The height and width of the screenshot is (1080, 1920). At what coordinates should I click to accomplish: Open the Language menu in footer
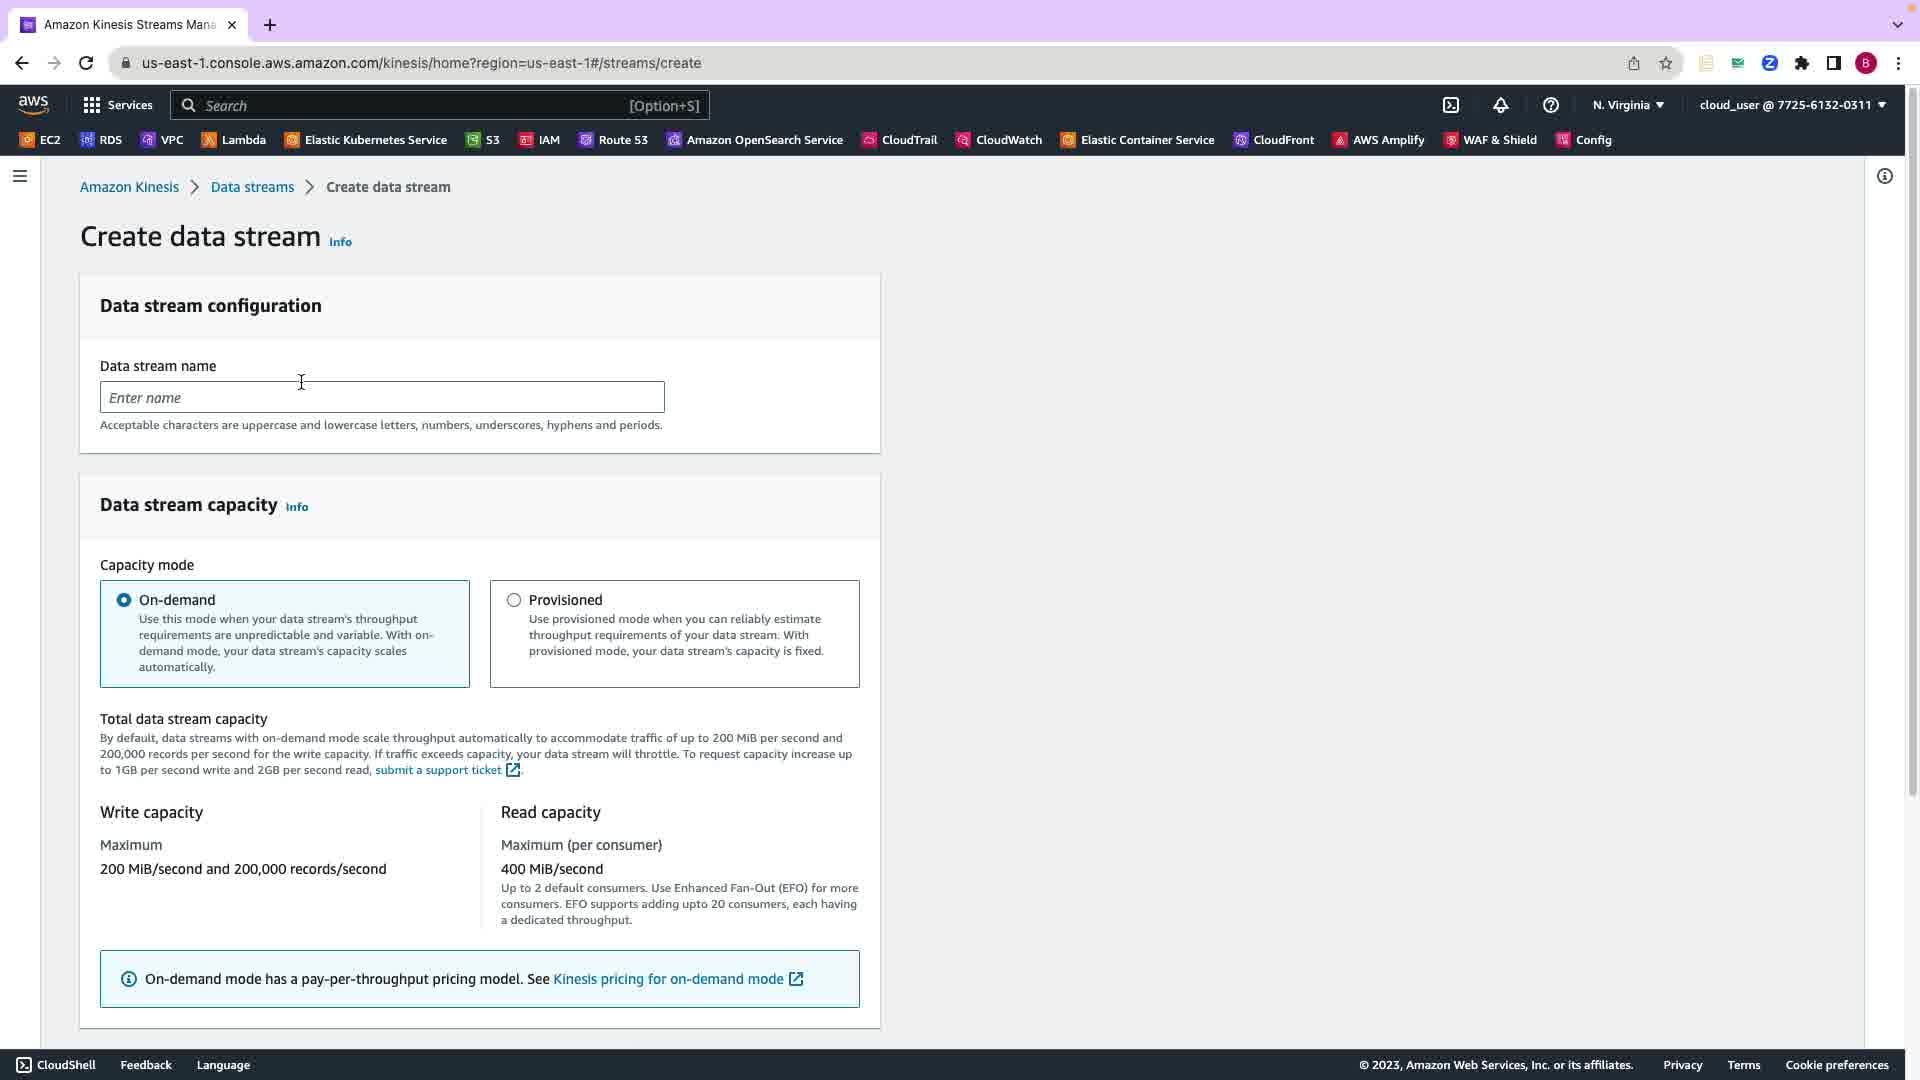point(223,1065)
